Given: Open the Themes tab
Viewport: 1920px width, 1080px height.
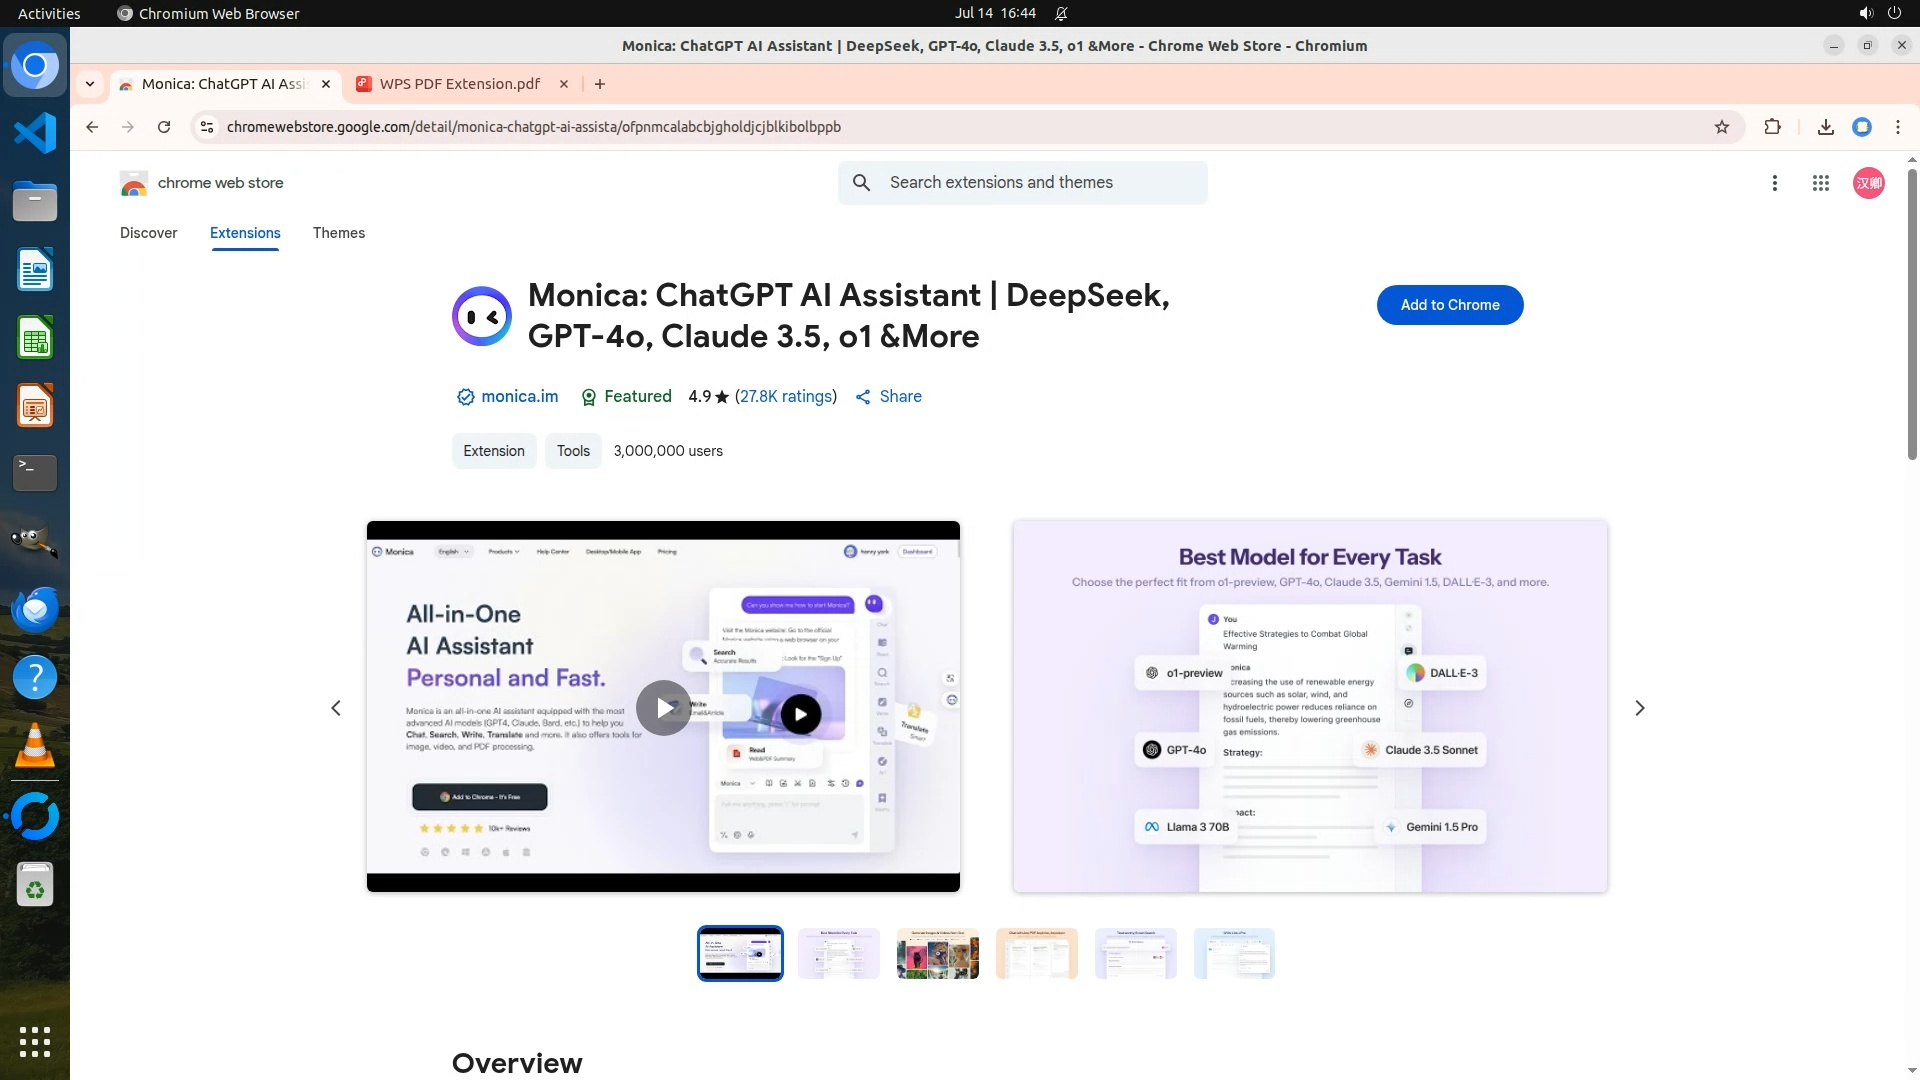Looking at the screenshot, I should (x=338, y=233).
